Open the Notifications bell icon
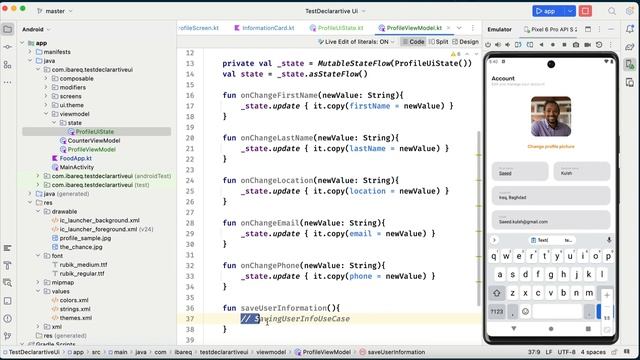 pyautogui.click(x=630, y=29)
